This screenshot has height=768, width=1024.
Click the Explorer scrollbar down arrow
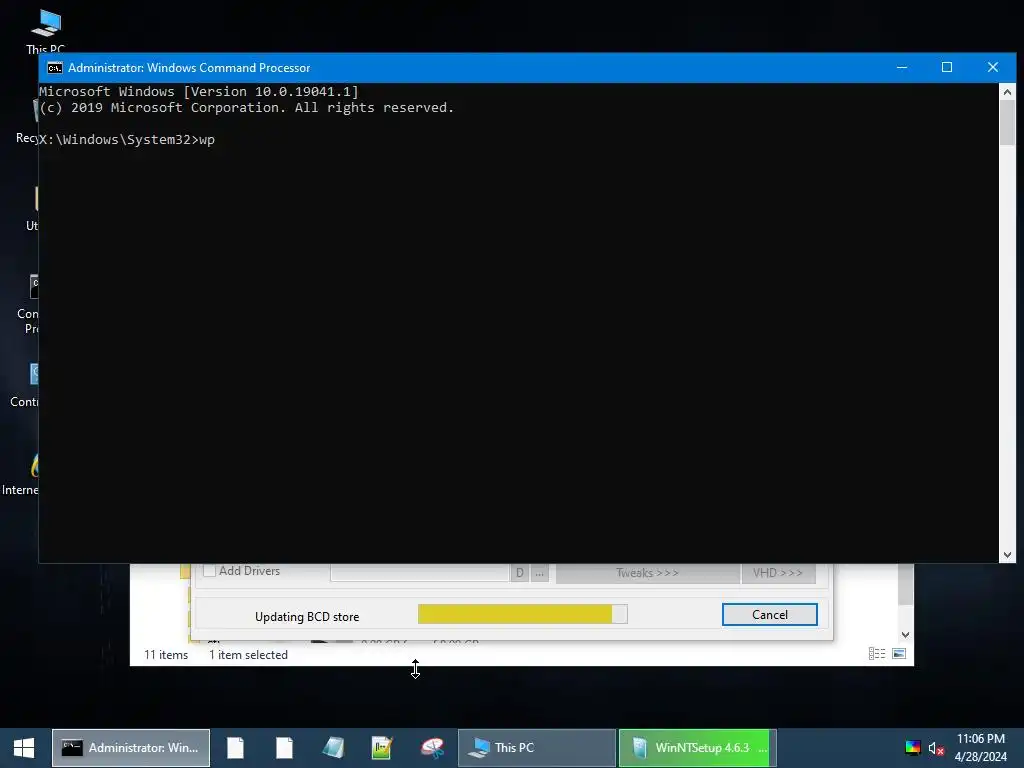(x=905, y=634)
